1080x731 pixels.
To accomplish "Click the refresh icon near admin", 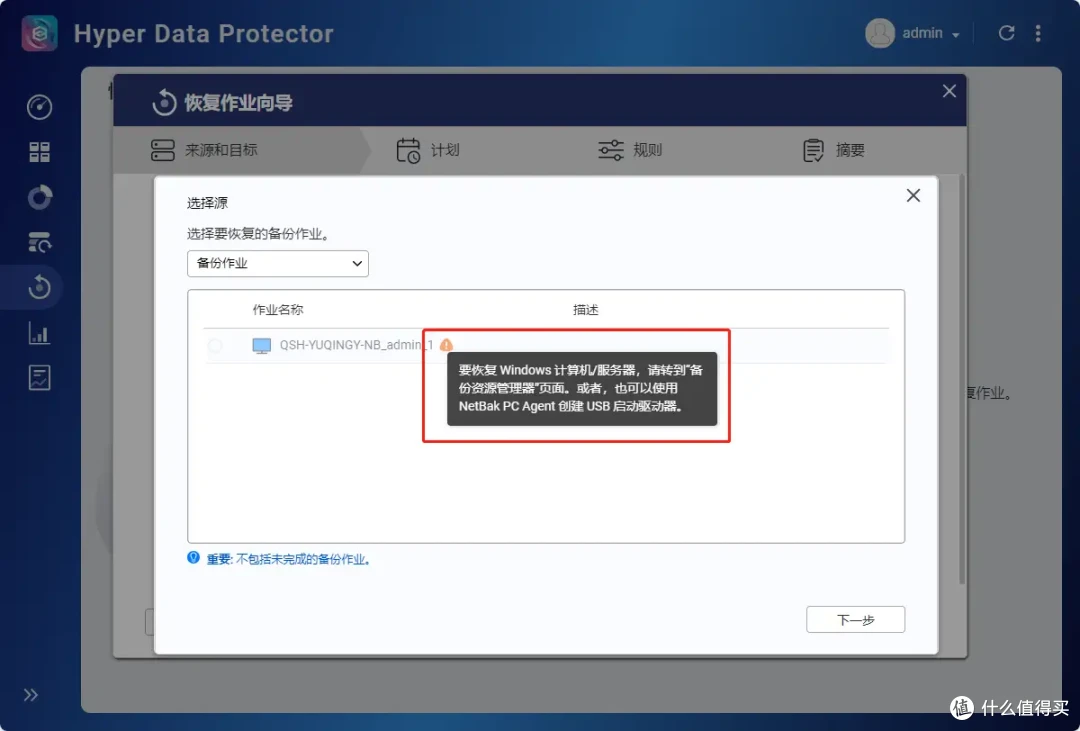I will 1006,32.
